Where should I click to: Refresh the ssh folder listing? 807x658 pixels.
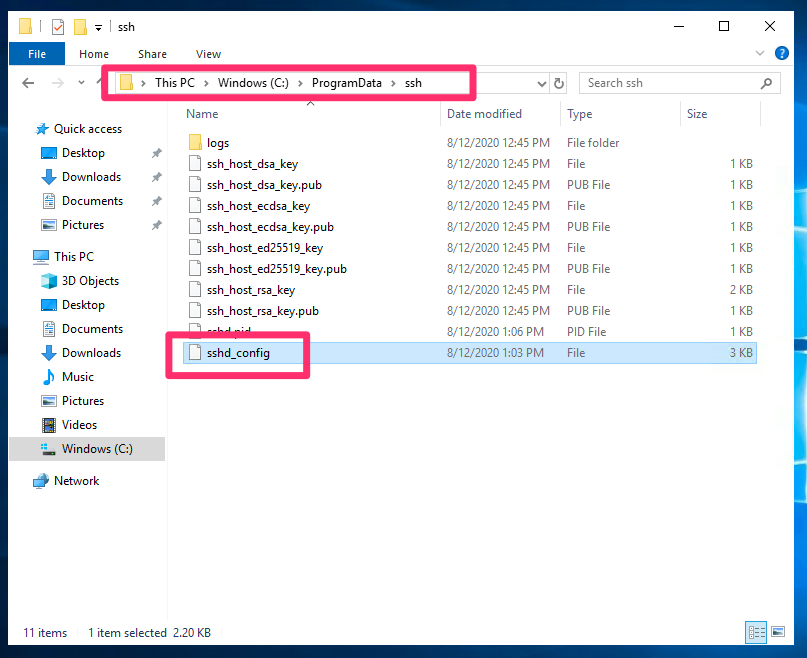click(x=561, y=83)
